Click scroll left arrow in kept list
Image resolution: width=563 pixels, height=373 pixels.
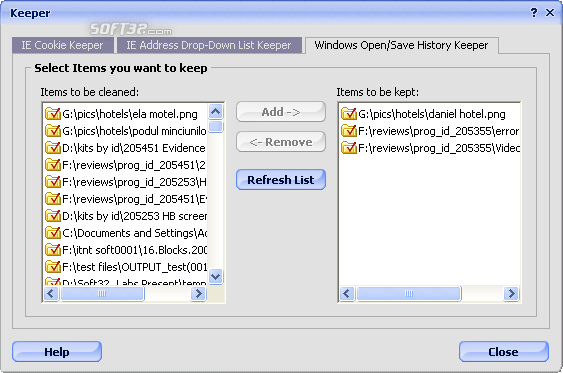[x=347, y=294]
